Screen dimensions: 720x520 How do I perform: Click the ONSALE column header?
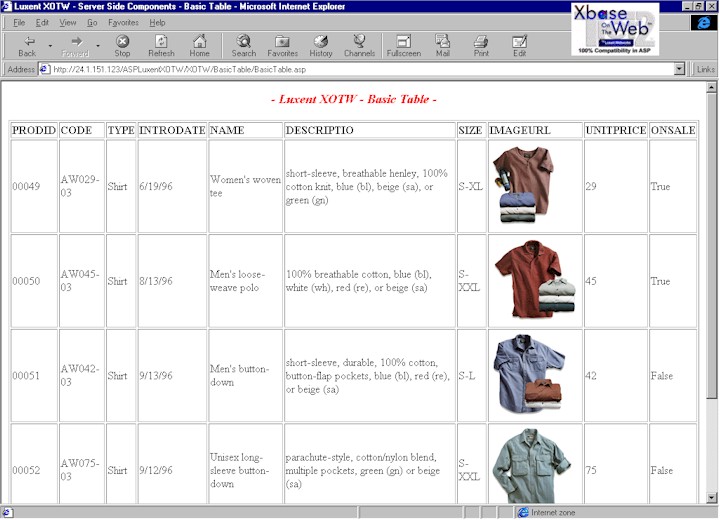[x=673, y=130]
